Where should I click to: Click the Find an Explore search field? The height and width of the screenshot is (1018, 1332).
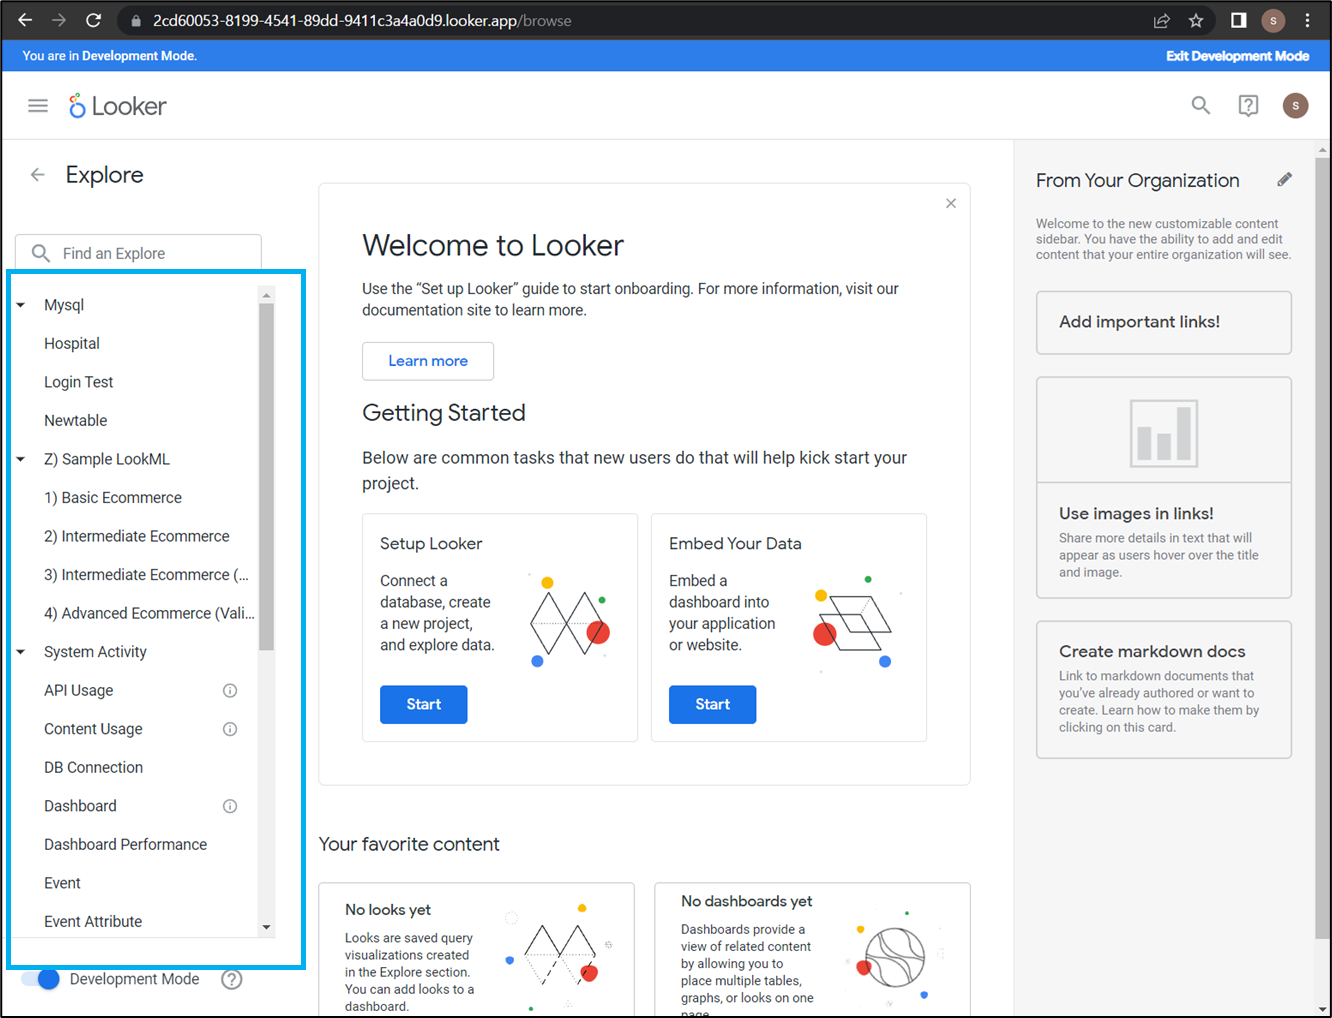[x=139, y=253]
